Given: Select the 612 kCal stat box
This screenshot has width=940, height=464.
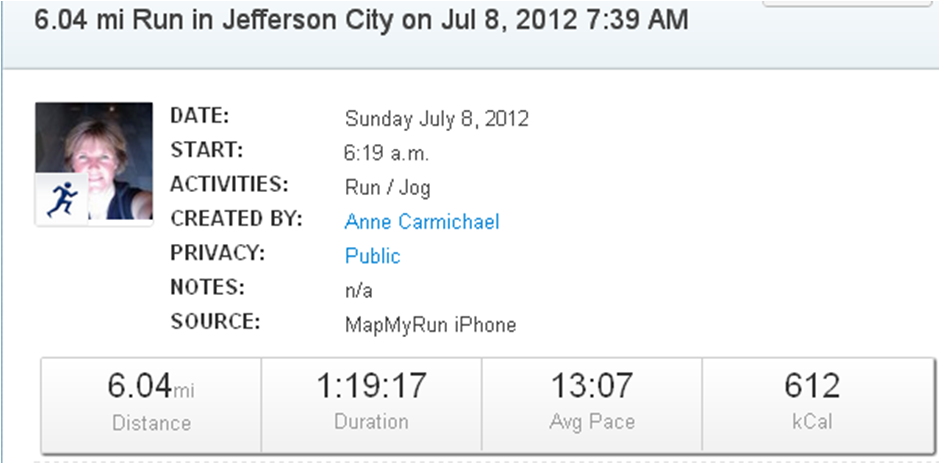Looking at the screenshot, I should point(812,403).
